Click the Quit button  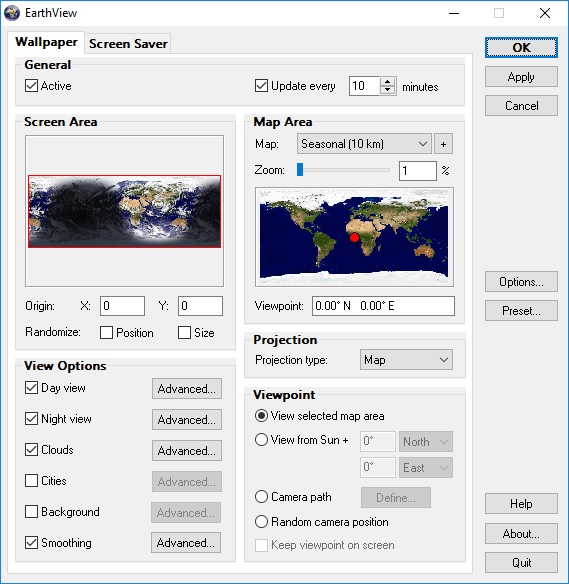(x=521, y=562)
